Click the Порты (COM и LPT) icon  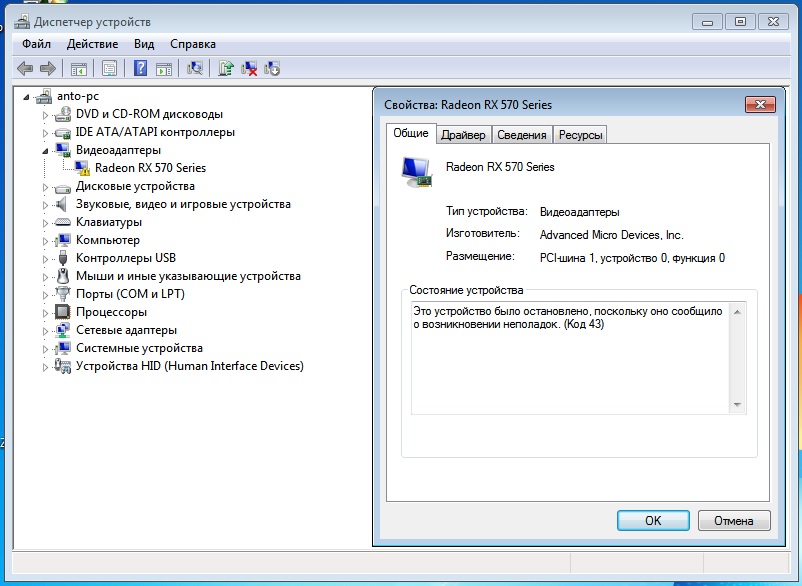click(63, 294)
